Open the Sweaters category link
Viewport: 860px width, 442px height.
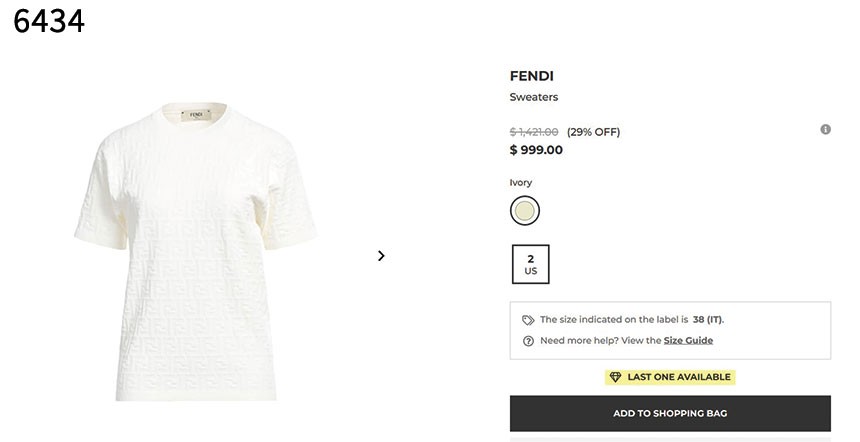[x=534, y=97]
